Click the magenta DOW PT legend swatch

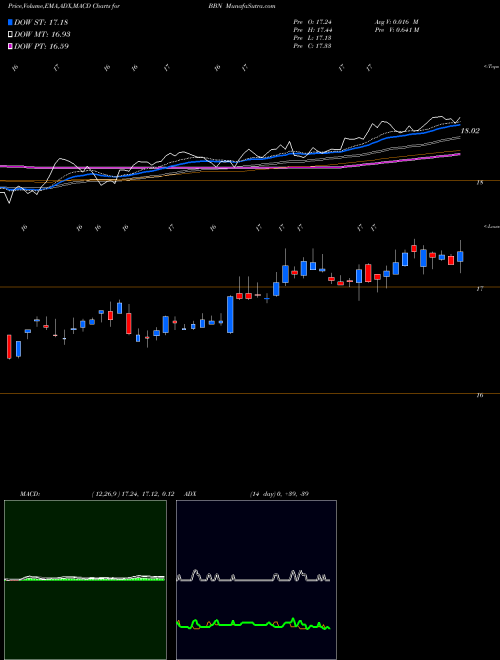pyautogui.click(x=10, y=47)
